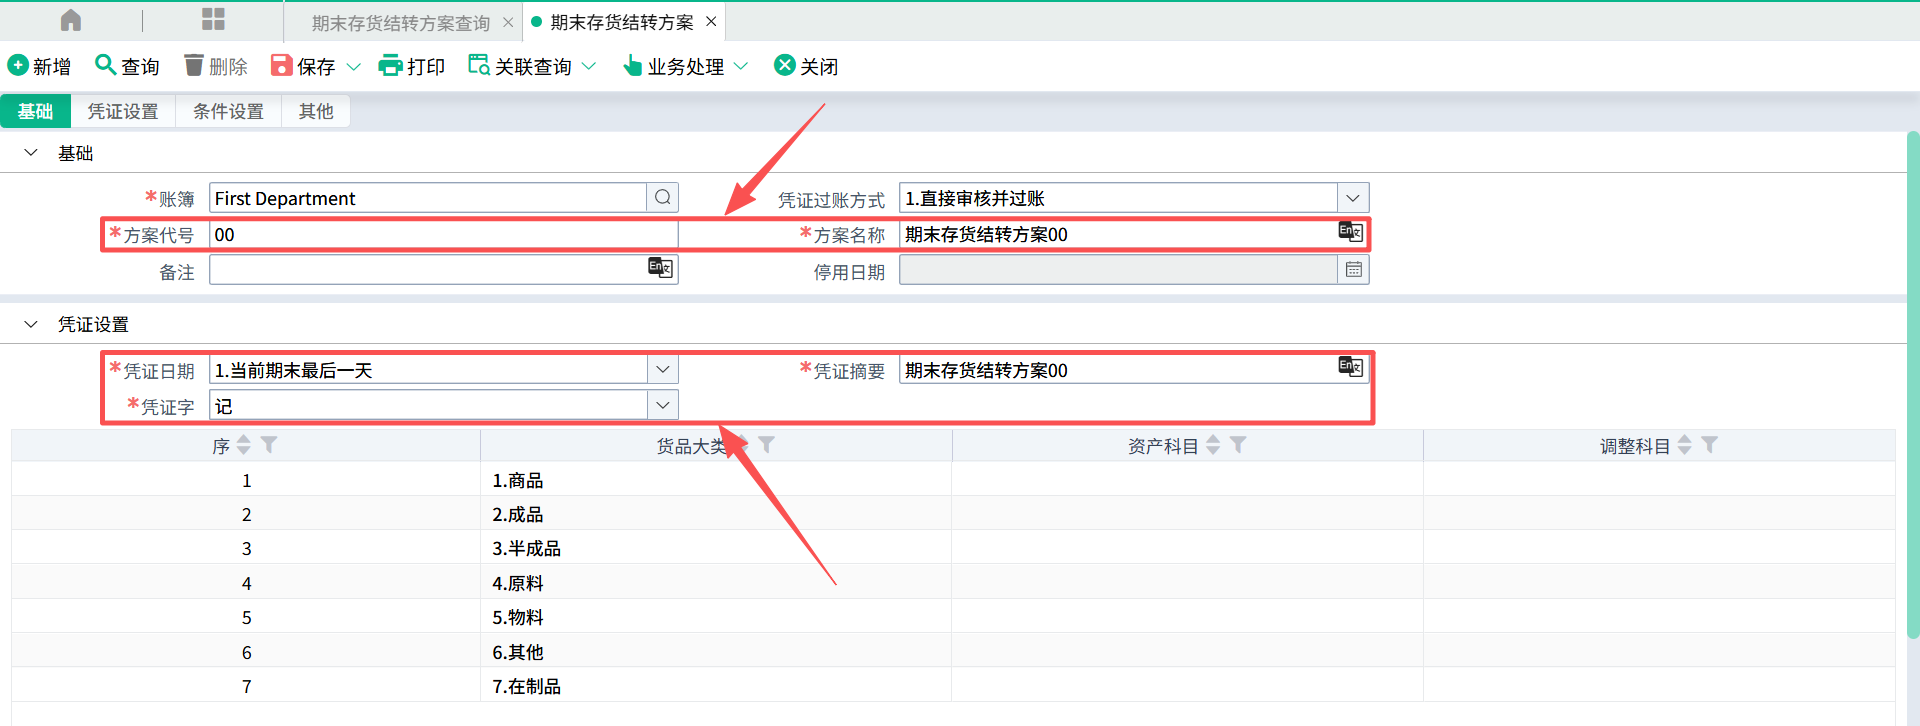Click the filter icon in 资产科目 column
Image resolution: width=1920 pixels, height=726 pixels.
pos(1238,445)
